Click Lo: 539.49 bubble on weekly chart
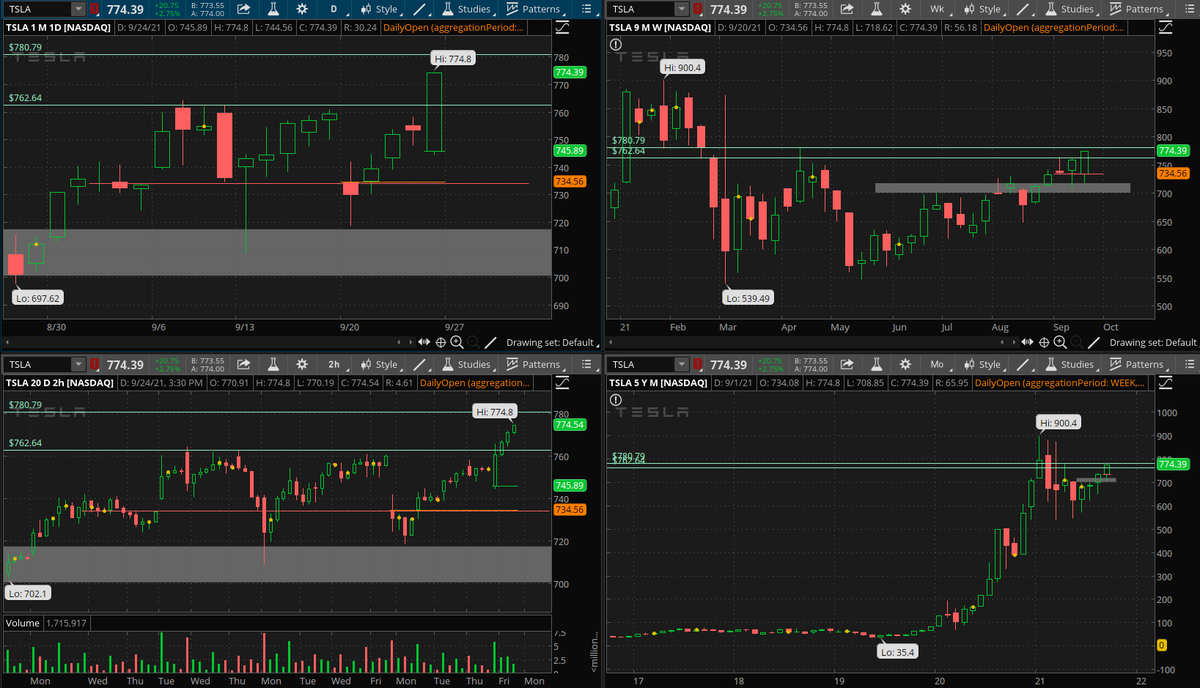This screenshot has width=1200, height=688. (747, 297)
